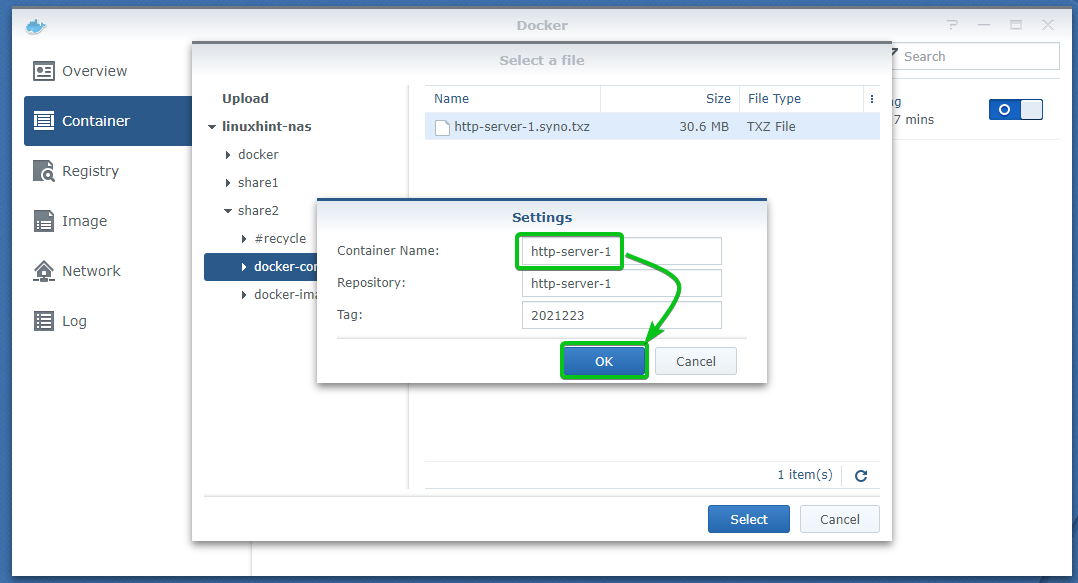
Task: Click Select in the file dialog
Action: [x=749, y=520]
